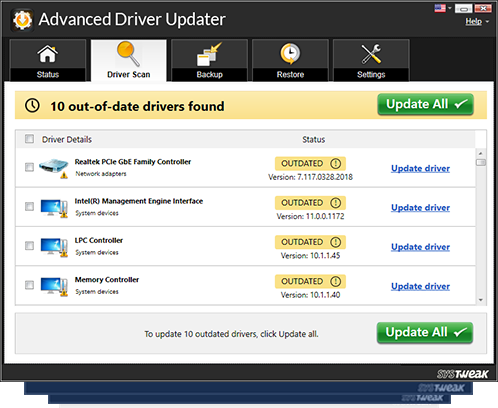The width and height of the screenshot is (498, 408).
Task: Click the Realtek network adapter device icon
Action: pos(54,168)
